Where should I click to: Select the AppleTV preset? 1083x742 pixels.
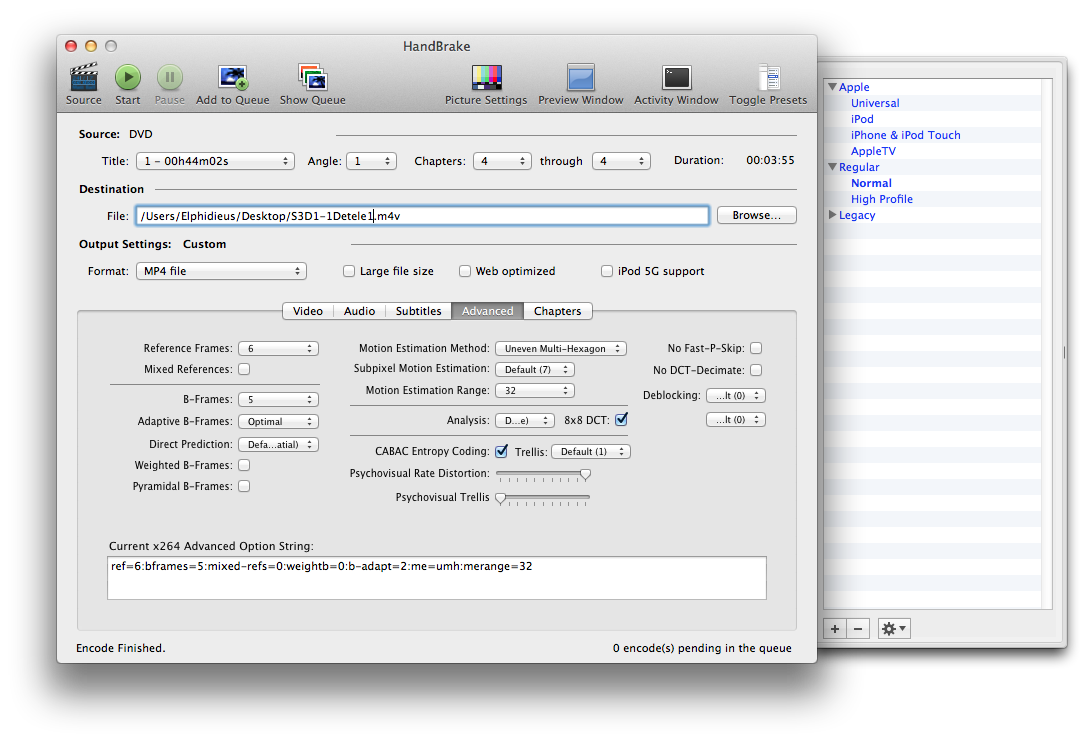click(873, 151)
